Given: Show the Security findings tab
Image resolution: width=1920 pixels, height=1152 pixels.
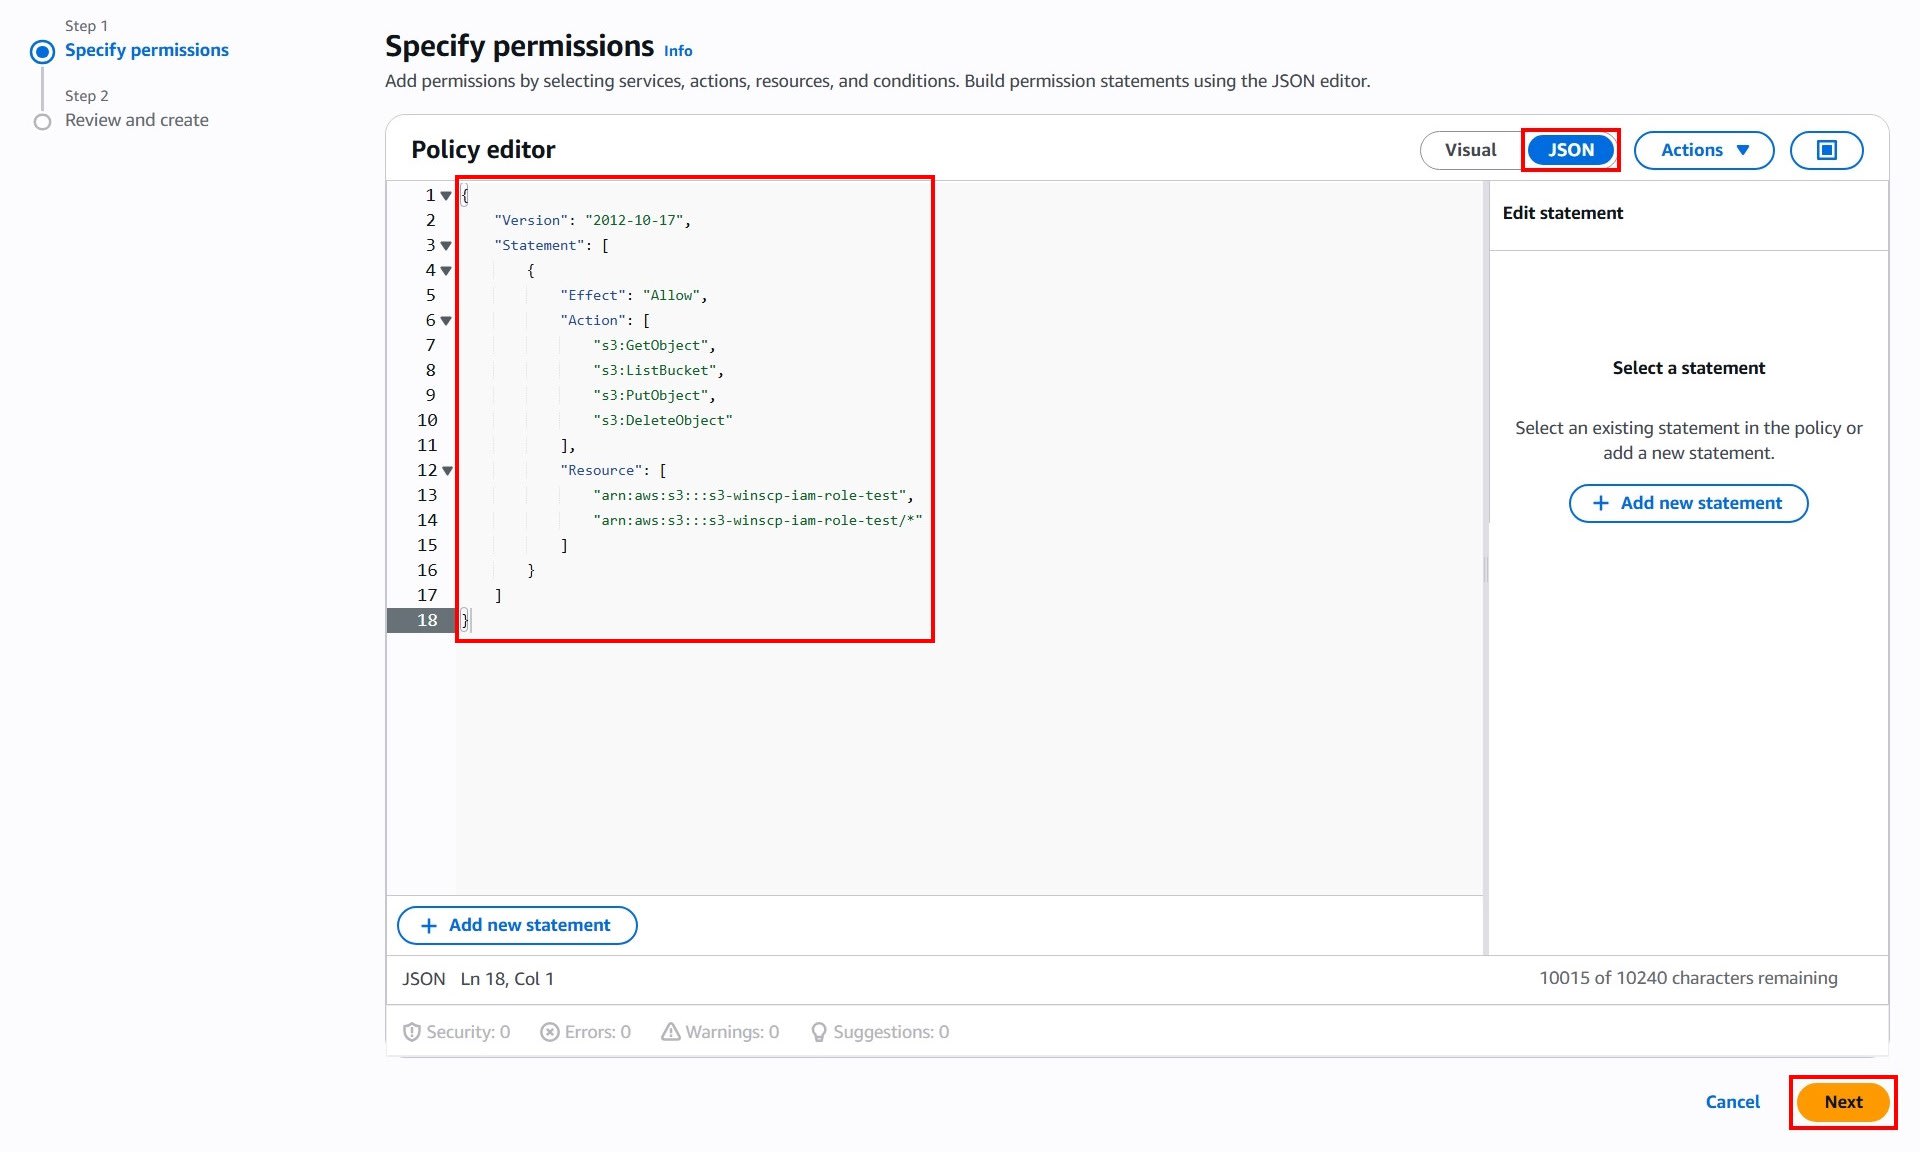Looking at the screenshot, I should tap(456, 1032).
